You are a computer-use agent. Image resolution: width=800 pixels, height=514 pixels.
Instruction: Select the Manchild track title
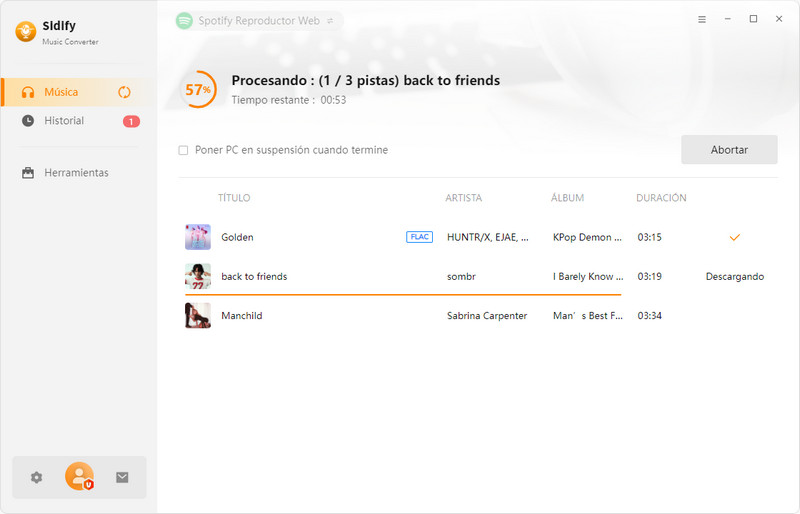click(x=242, y=316)
